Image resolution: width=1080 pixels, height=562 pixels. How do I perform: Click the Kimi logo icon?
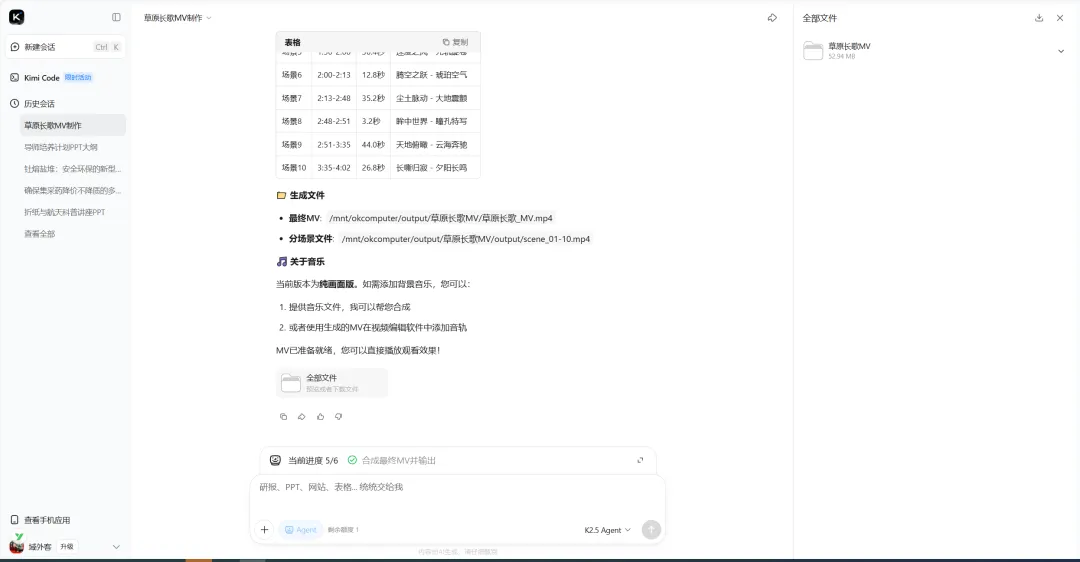point(17,17)
